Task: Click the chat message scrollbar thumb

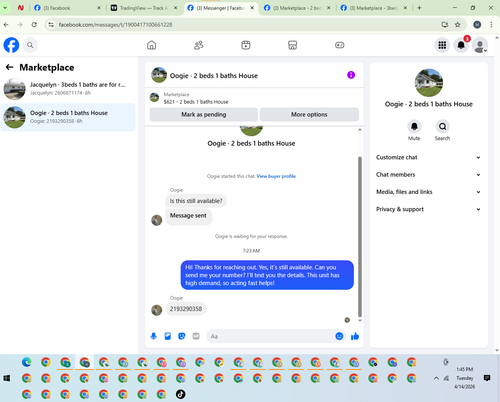Action: 360,237
